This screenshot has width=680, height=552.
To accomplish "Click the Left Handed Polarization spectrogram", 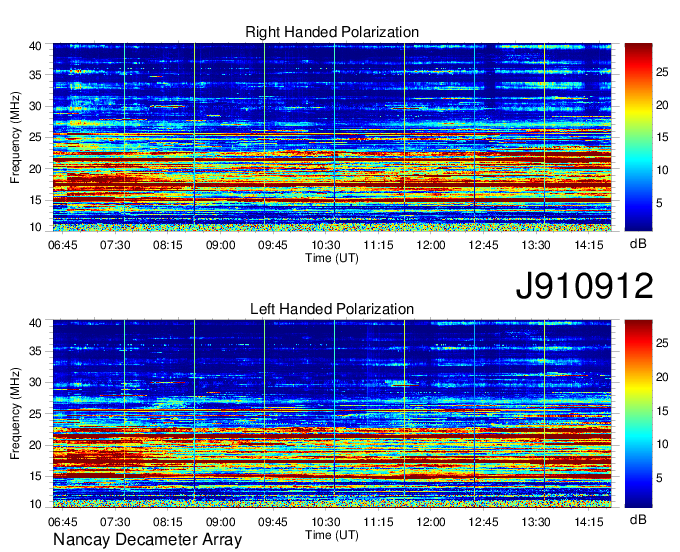I will click(x=332, y=414).
